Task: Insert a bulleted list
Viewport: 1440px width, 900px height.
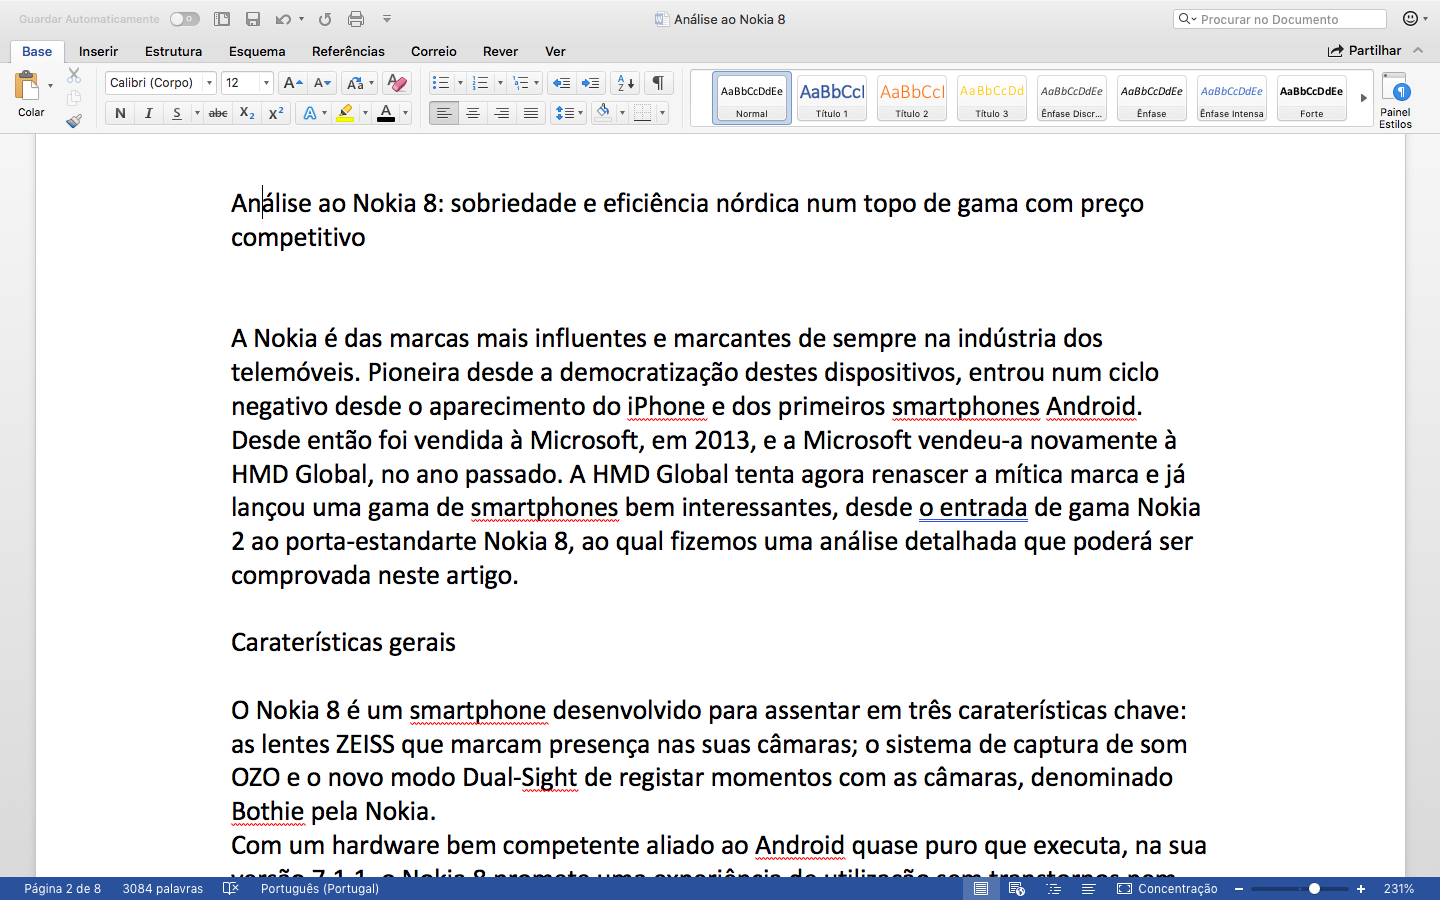Action: (441, 83)
